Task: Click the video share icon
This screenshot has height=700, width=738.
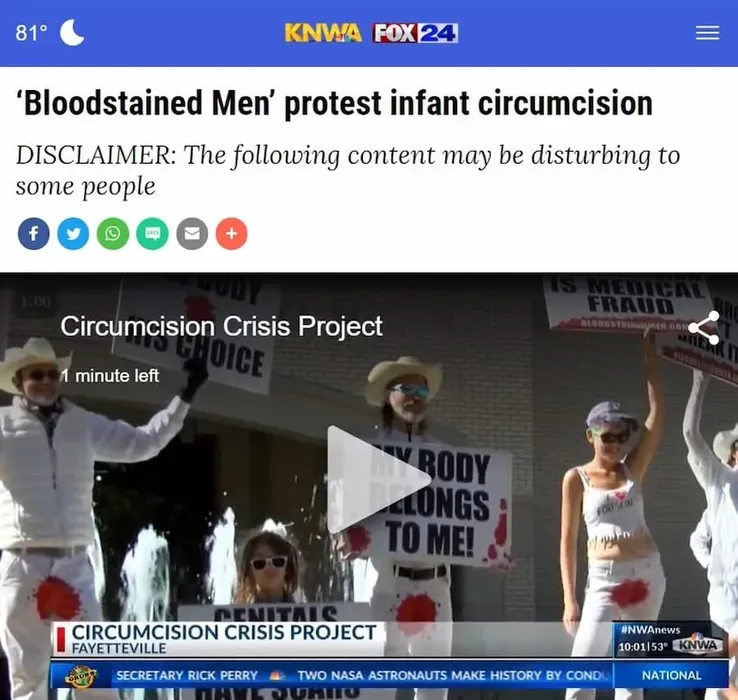Action: click(x=704, y=328)
